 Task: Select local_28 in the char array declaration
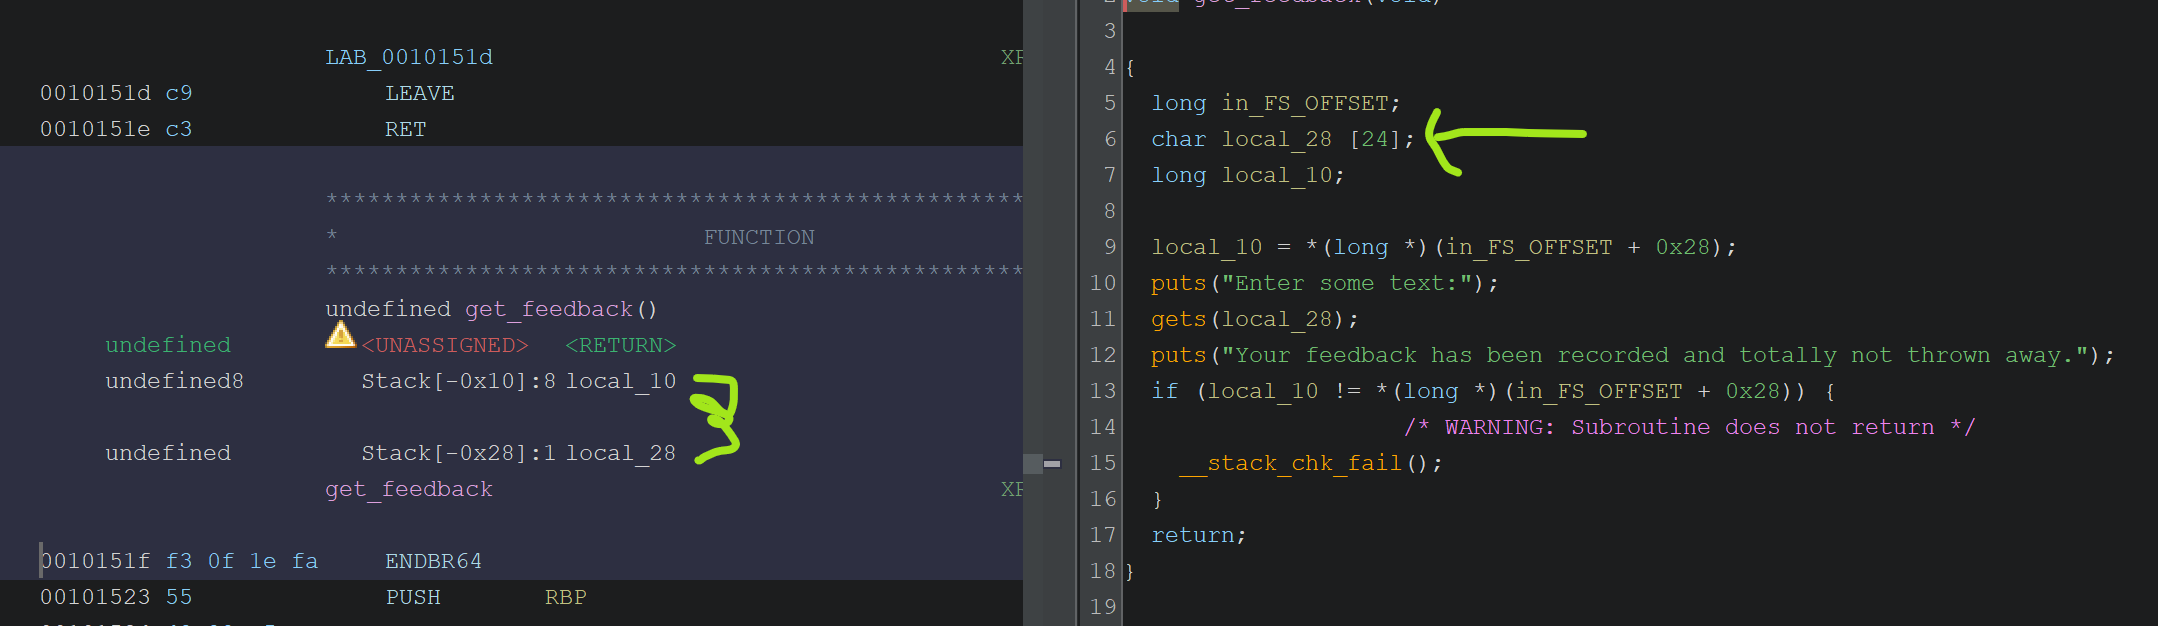click(1276, 139)
